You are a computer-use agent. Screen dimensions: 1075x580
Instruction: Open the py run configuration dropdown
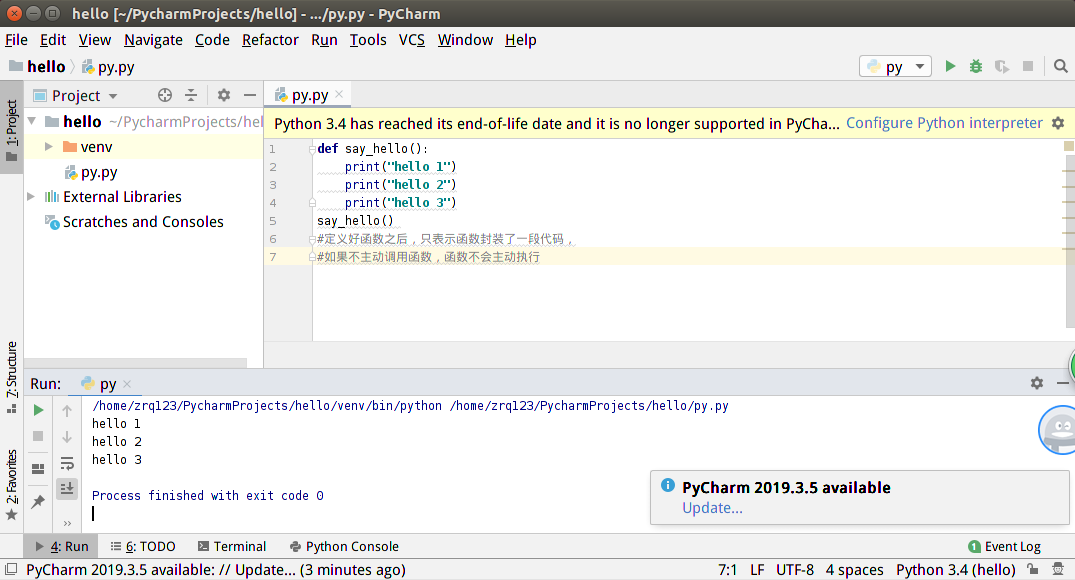(x=895, y=67)
